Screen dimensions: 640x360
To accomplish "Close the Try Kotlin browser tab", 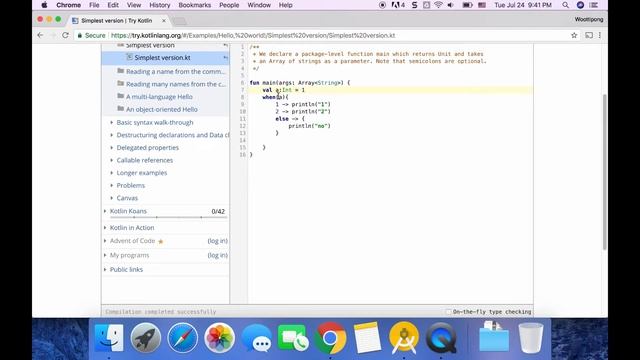I will (164, 20).
